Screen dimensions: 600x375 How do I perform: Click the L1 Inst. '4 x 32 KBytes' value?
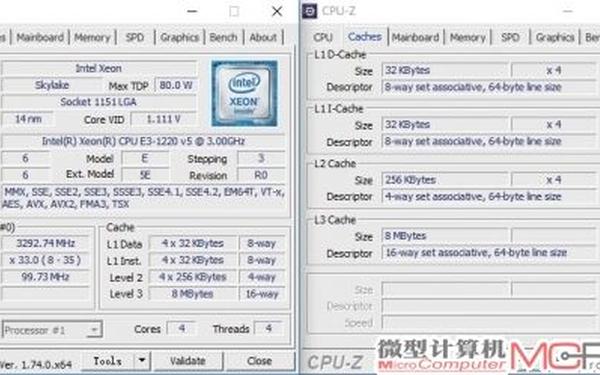tap(192, 260)
